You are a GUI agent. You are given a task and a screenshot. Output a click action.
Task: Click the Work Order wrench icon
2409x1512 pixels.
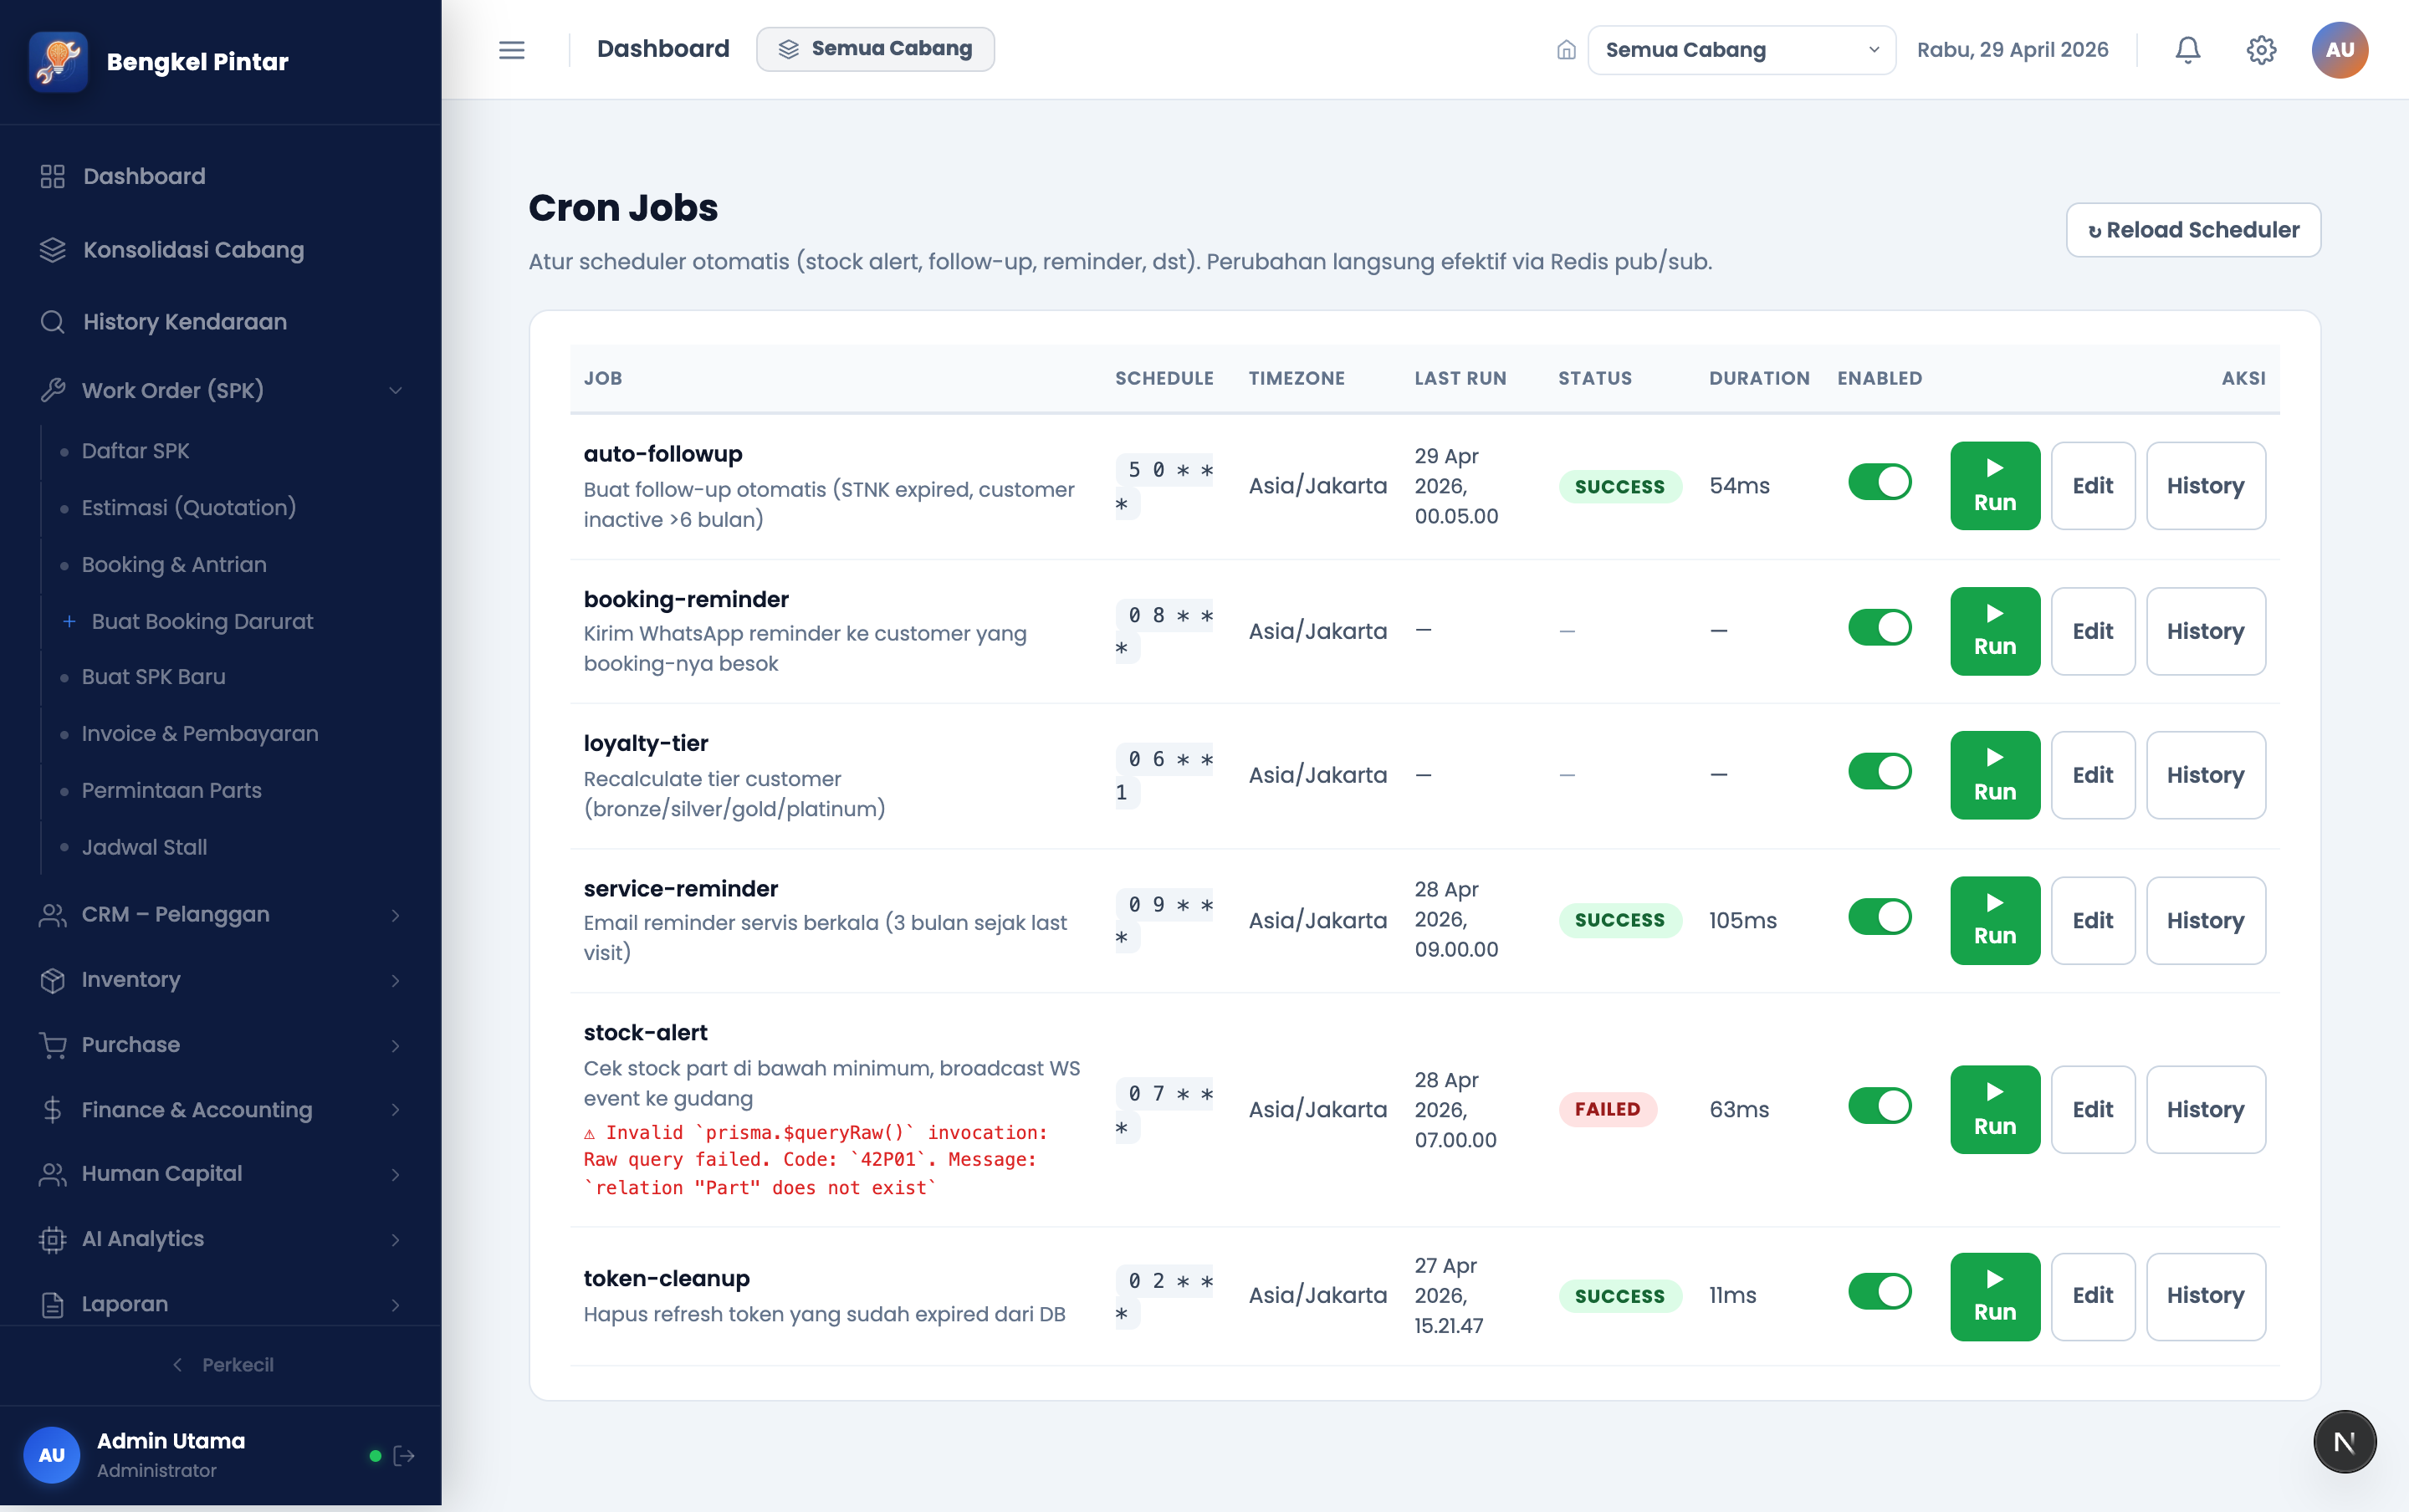pyautogui.click(x=52, y=390)
